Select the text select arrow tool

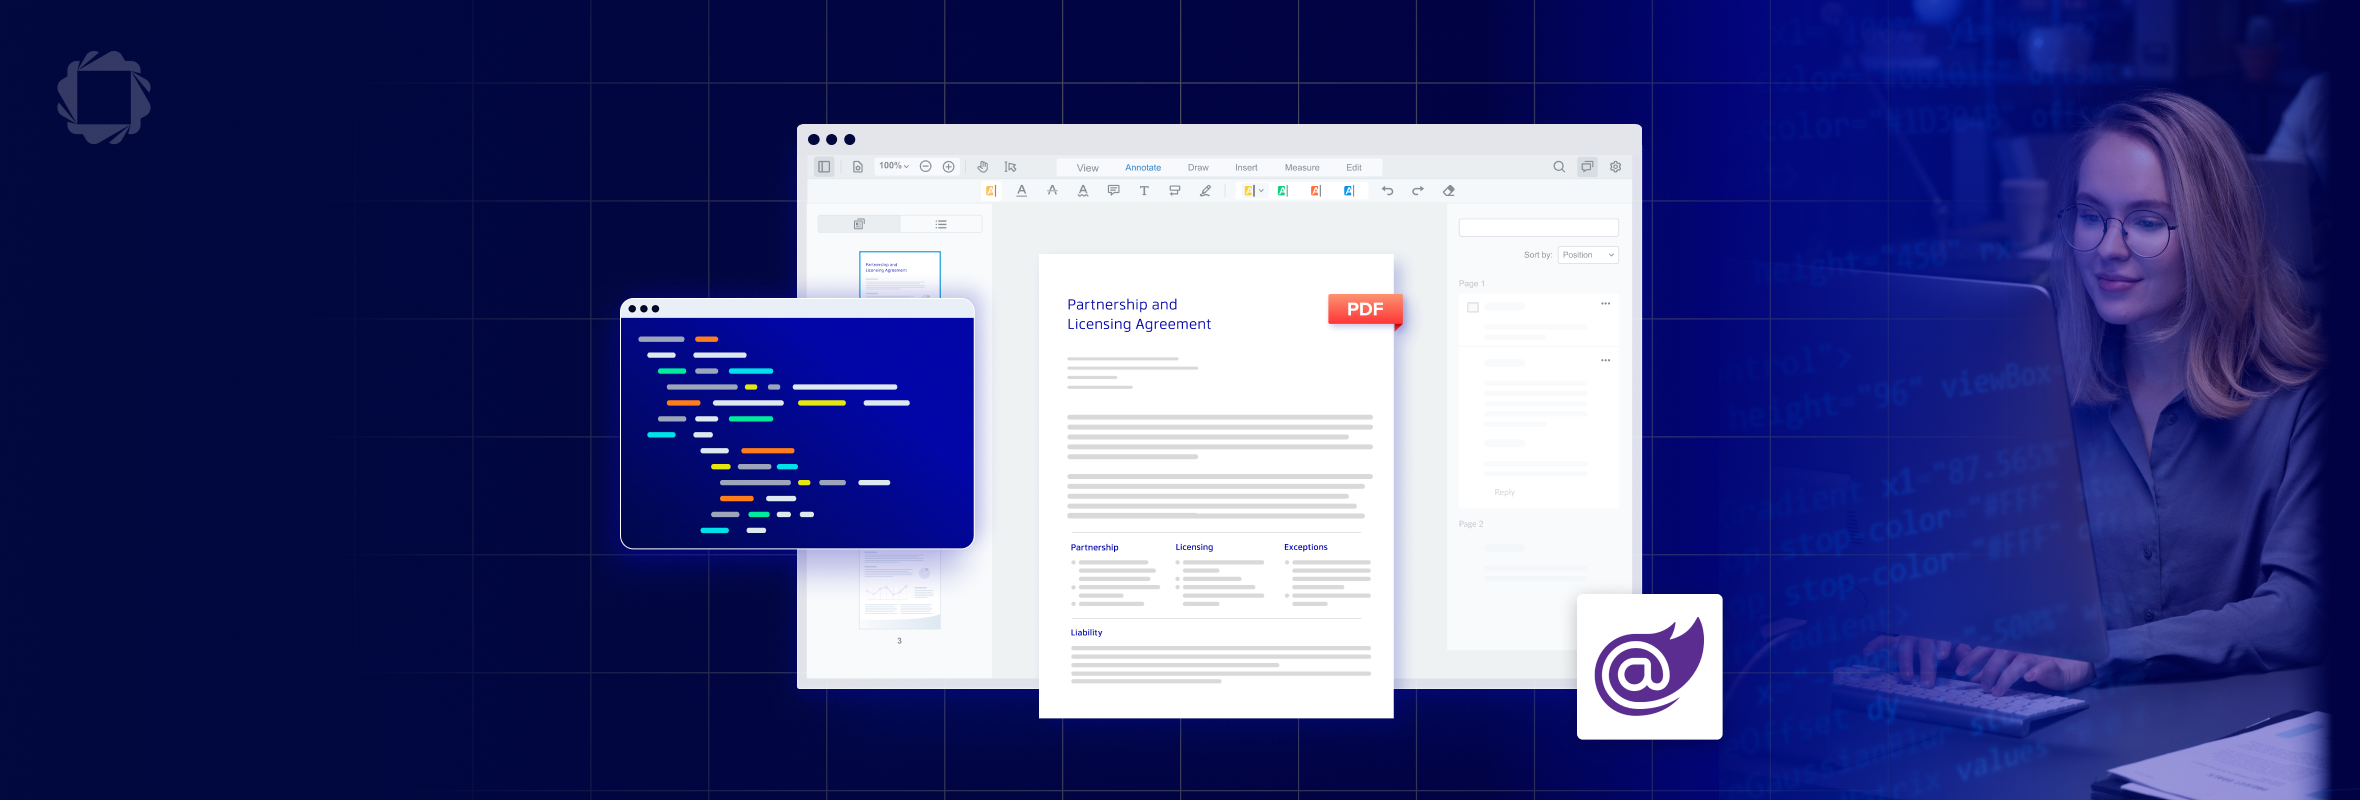[x=1011, y=167]
